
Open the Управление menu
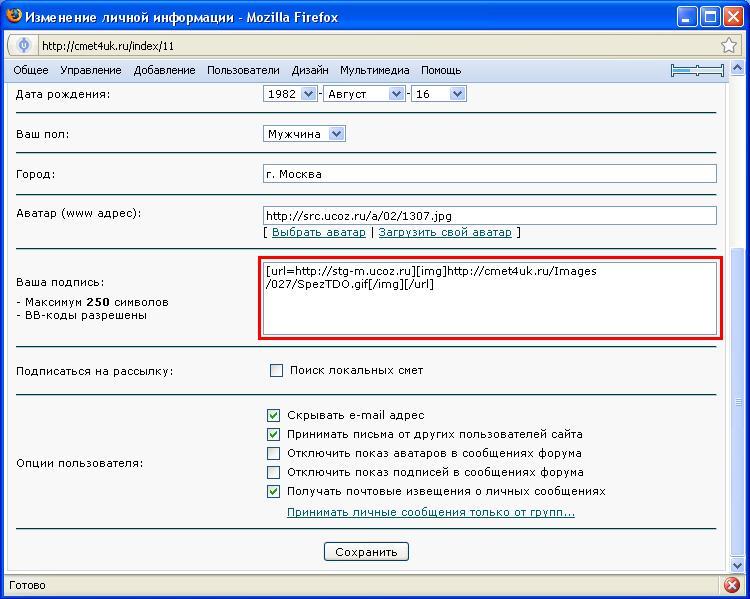[91, 70]
